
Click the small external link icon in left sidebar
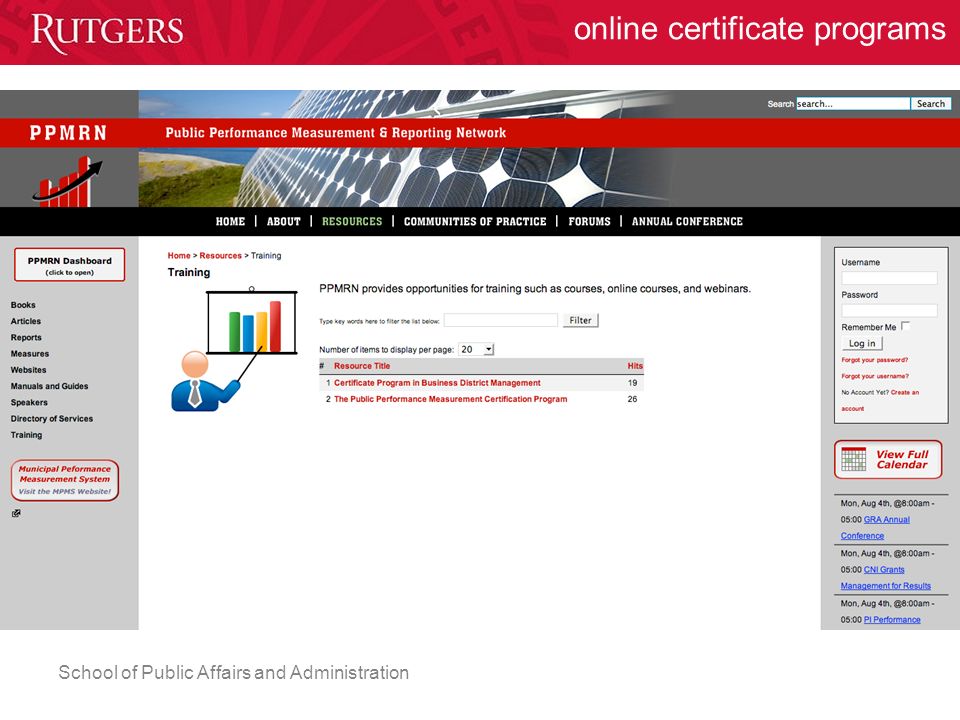point(16,514)
